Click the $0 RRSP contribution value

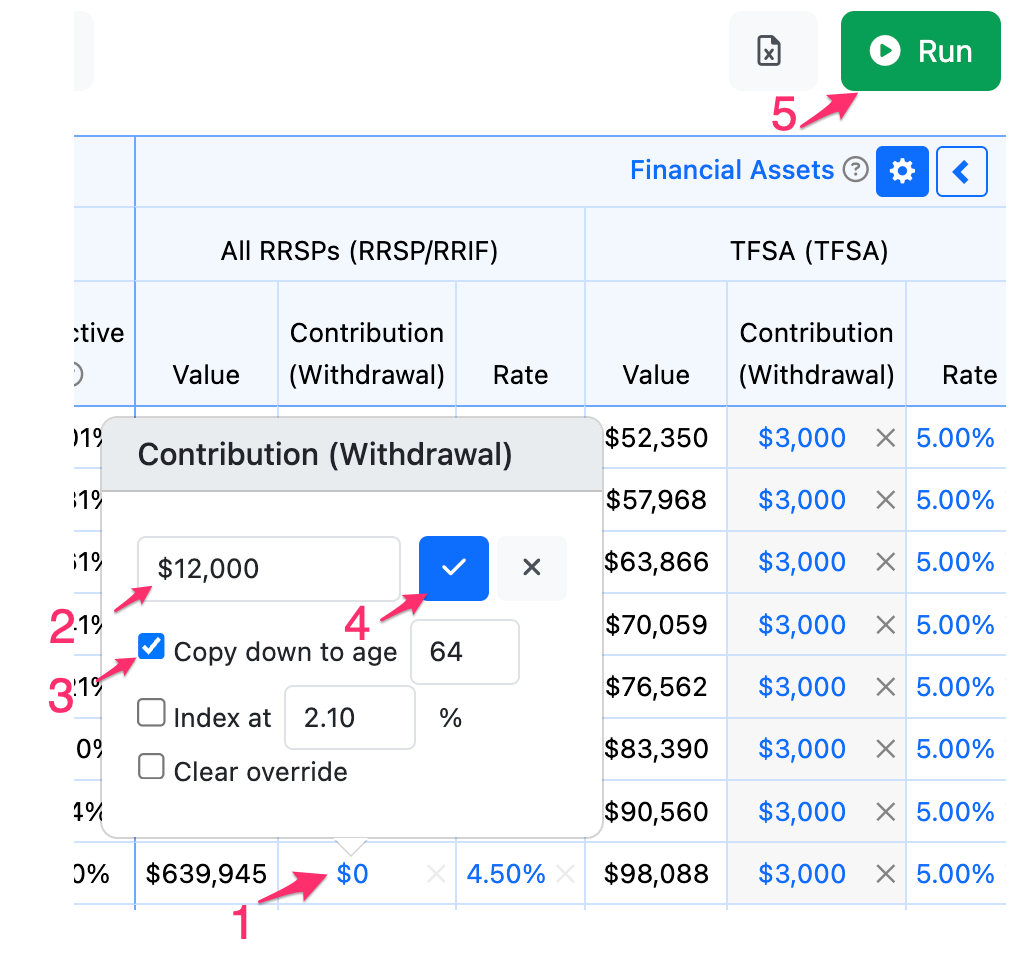click(x=352, y=874)
